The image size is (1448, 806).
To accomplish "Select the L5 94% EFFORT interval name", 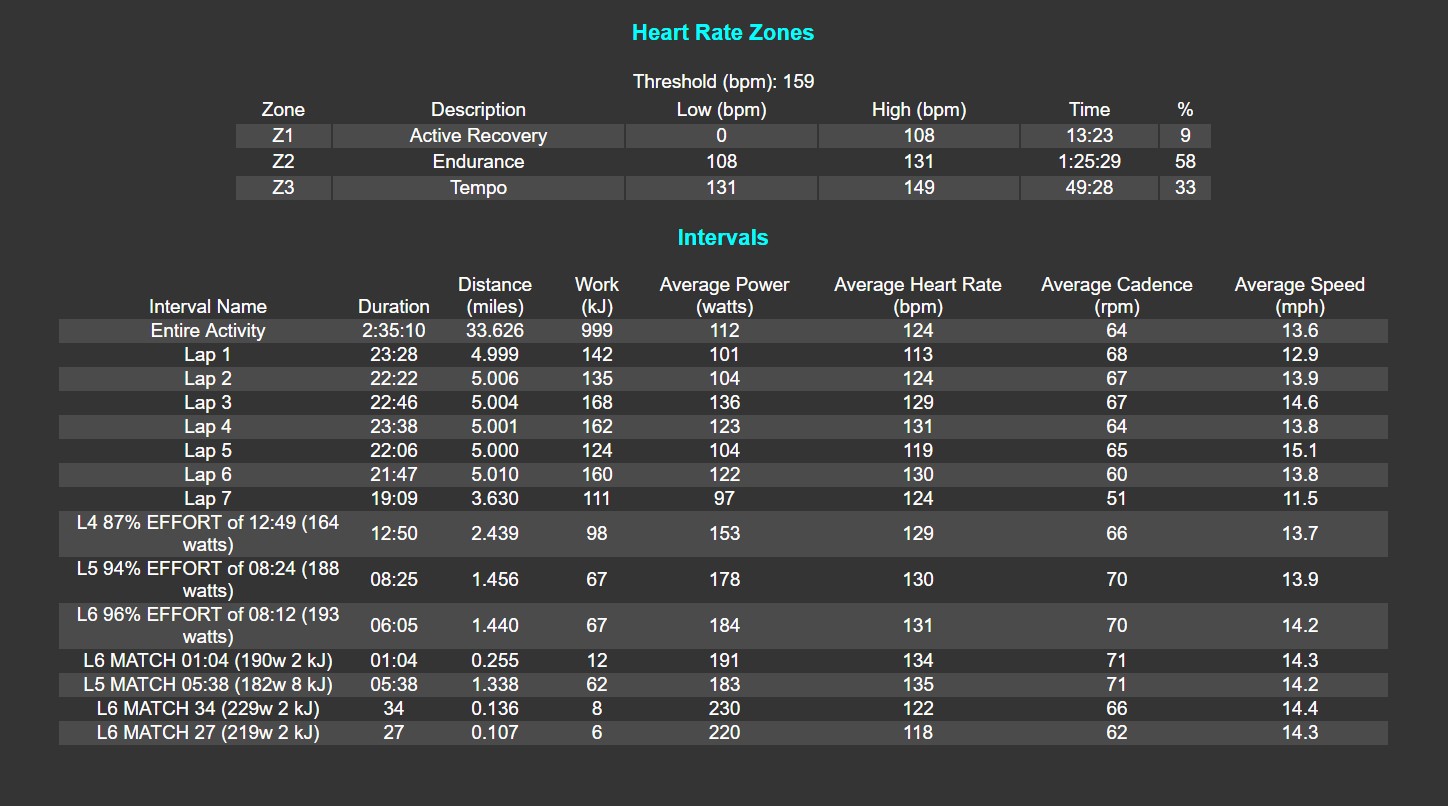I will (x=208, y=580).
